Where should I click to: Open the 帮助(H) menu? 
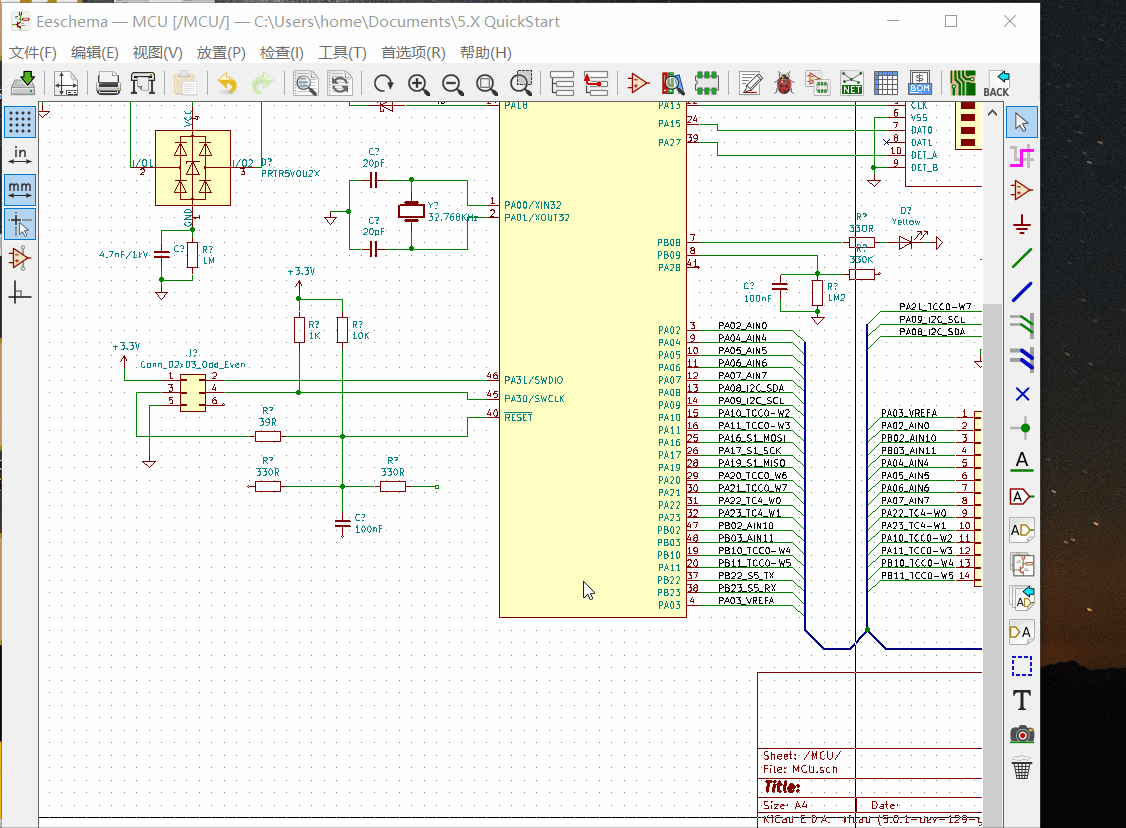point(485,52)
